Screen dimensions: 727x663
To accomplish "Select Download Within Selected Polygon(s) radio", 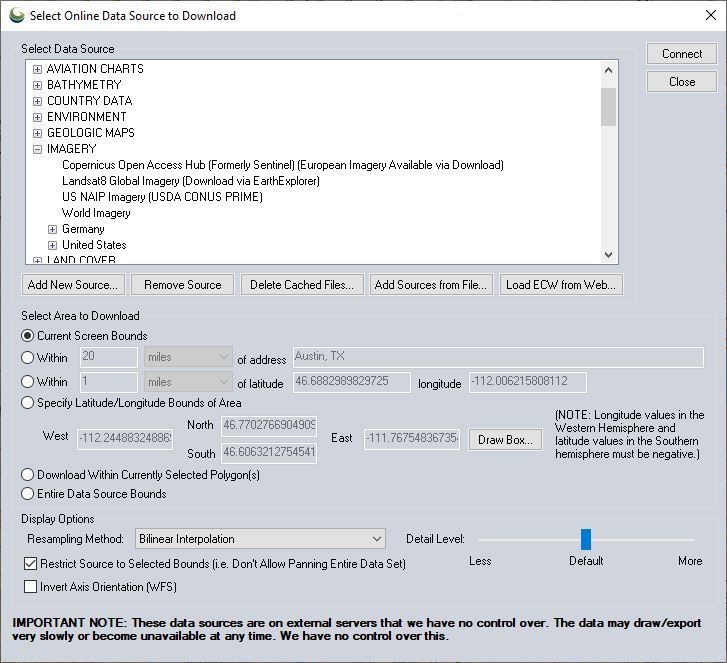I will click(28, 475).
